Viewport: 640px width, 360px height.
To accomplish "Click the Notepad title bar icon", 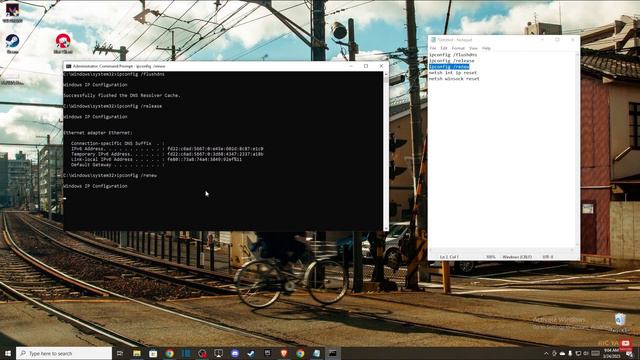I will click(433, 40).
